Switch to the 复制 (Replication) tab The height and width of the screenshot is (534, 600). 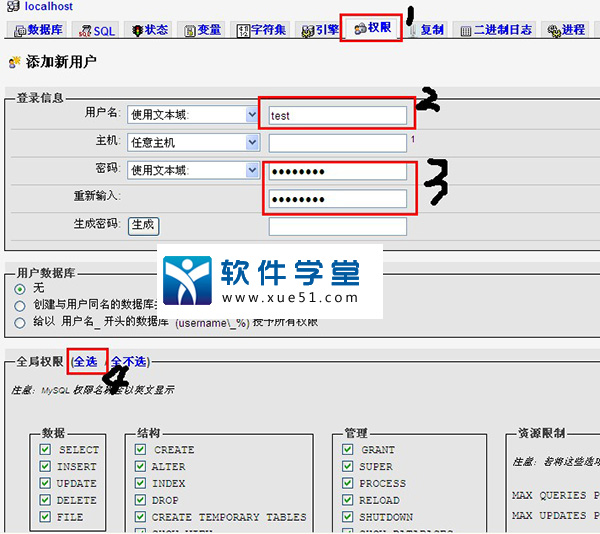424,31
